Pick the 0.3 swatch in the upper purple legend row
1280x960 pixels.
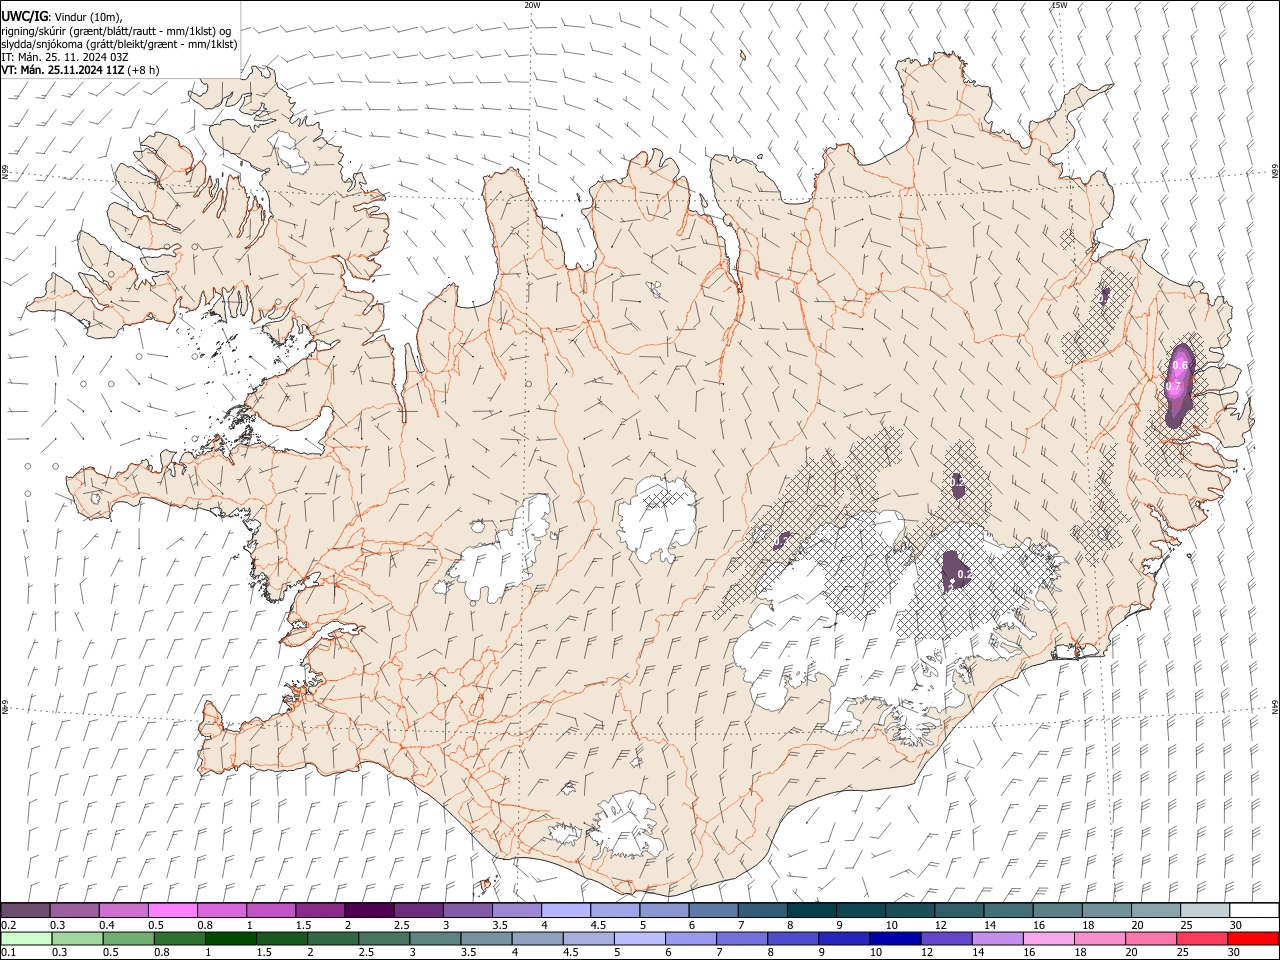[x=75, y=910]
